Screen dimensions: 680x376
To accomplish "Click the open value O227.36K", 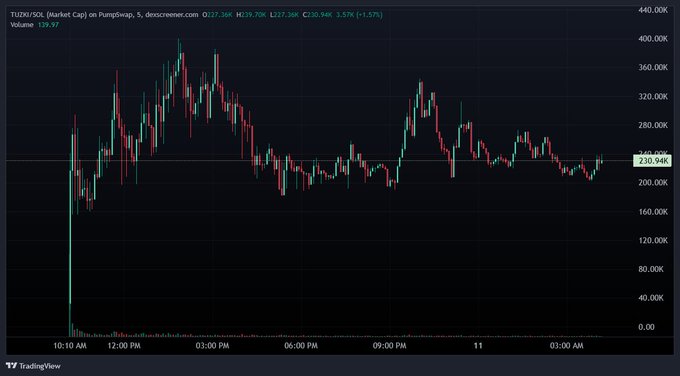I will (x=217, y=15).
